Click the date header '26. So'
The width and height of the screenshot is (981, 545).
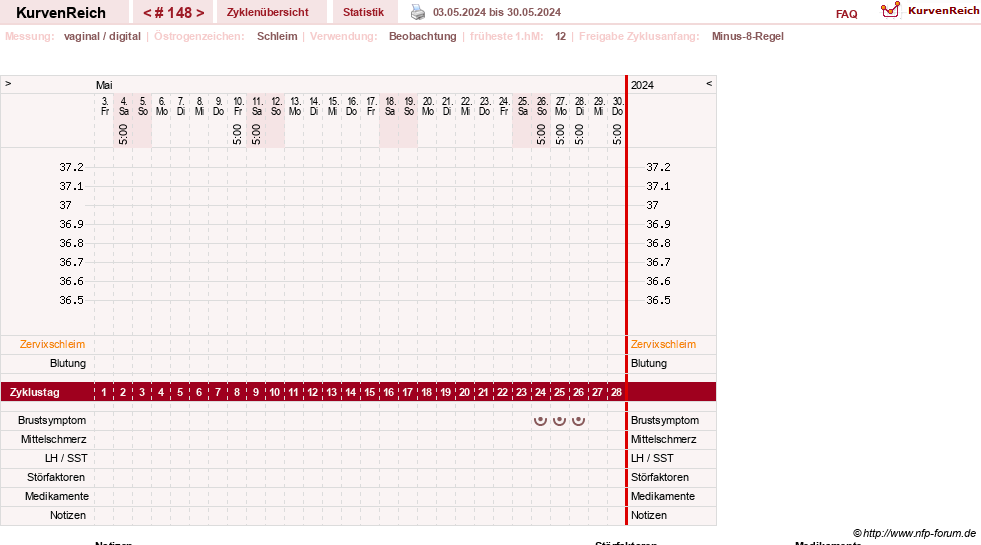click(x=542, y=106)
